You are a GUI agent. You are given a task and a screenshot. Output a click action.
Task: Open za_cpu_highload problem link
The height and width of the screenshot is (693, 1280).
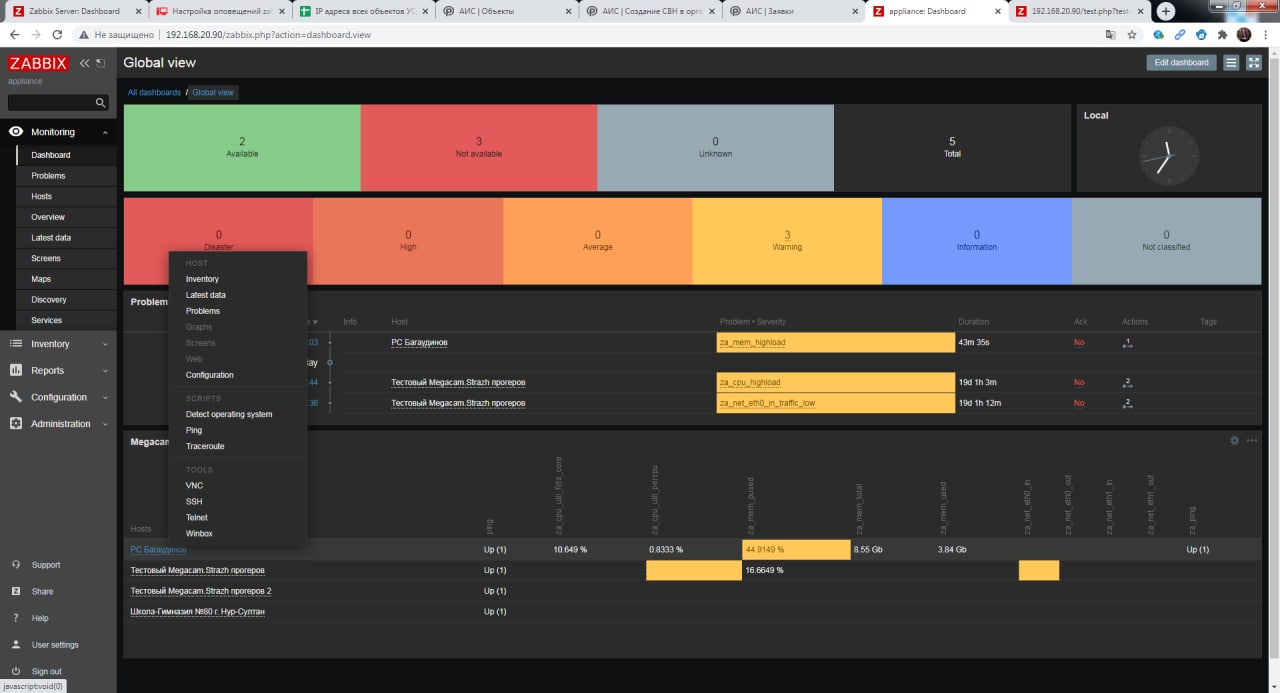coord(750,382)
